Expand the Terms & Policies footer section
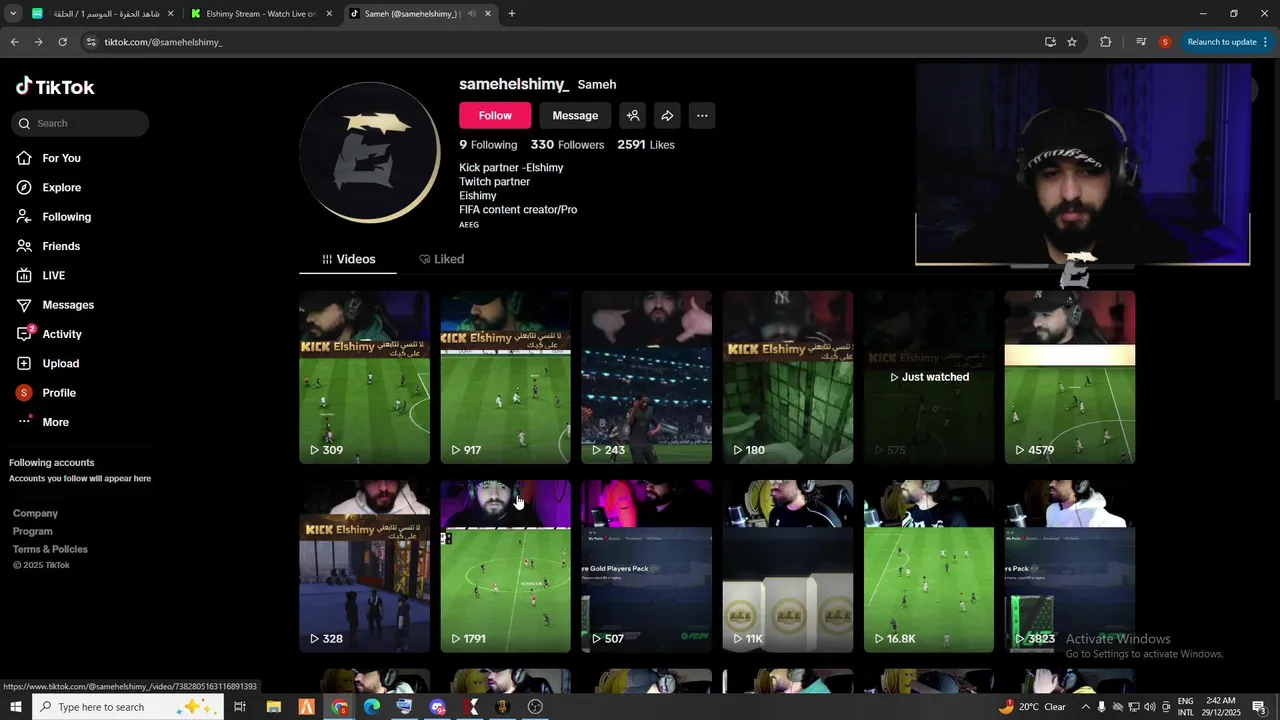 (50, 549)
